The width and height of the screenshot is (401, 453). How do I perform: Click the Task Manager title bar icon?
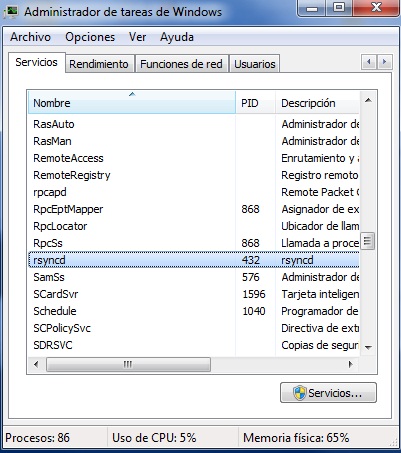coord(11,12)
